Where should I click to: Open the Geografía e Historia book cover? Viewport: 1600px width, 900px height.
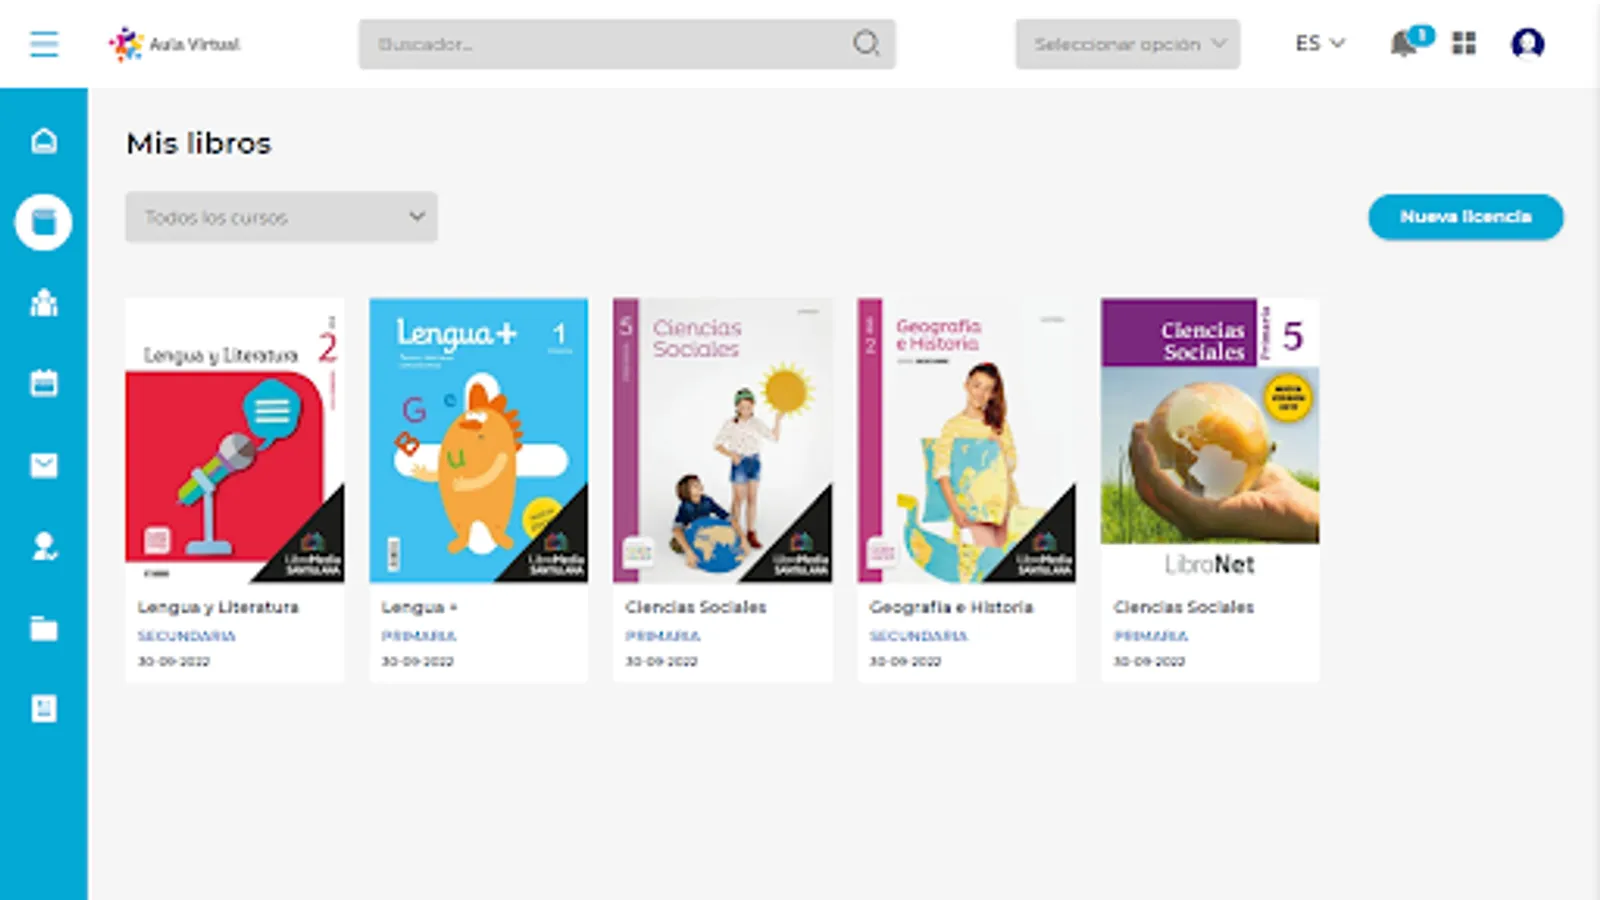coord(966,440)
